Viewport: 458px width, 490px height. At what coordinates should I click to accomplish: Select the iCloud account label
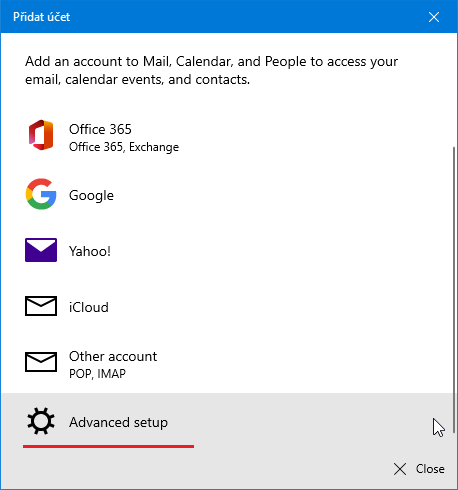click(x=89, y=307)
